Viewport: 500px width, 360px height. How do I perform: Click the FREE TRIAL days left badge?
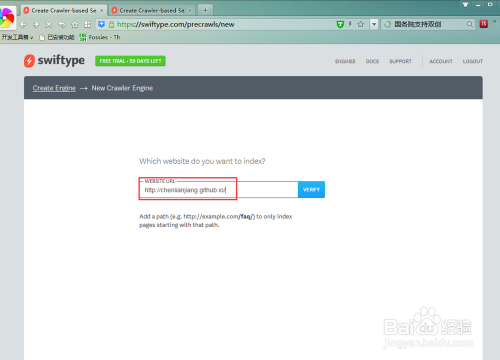point(130,61)
